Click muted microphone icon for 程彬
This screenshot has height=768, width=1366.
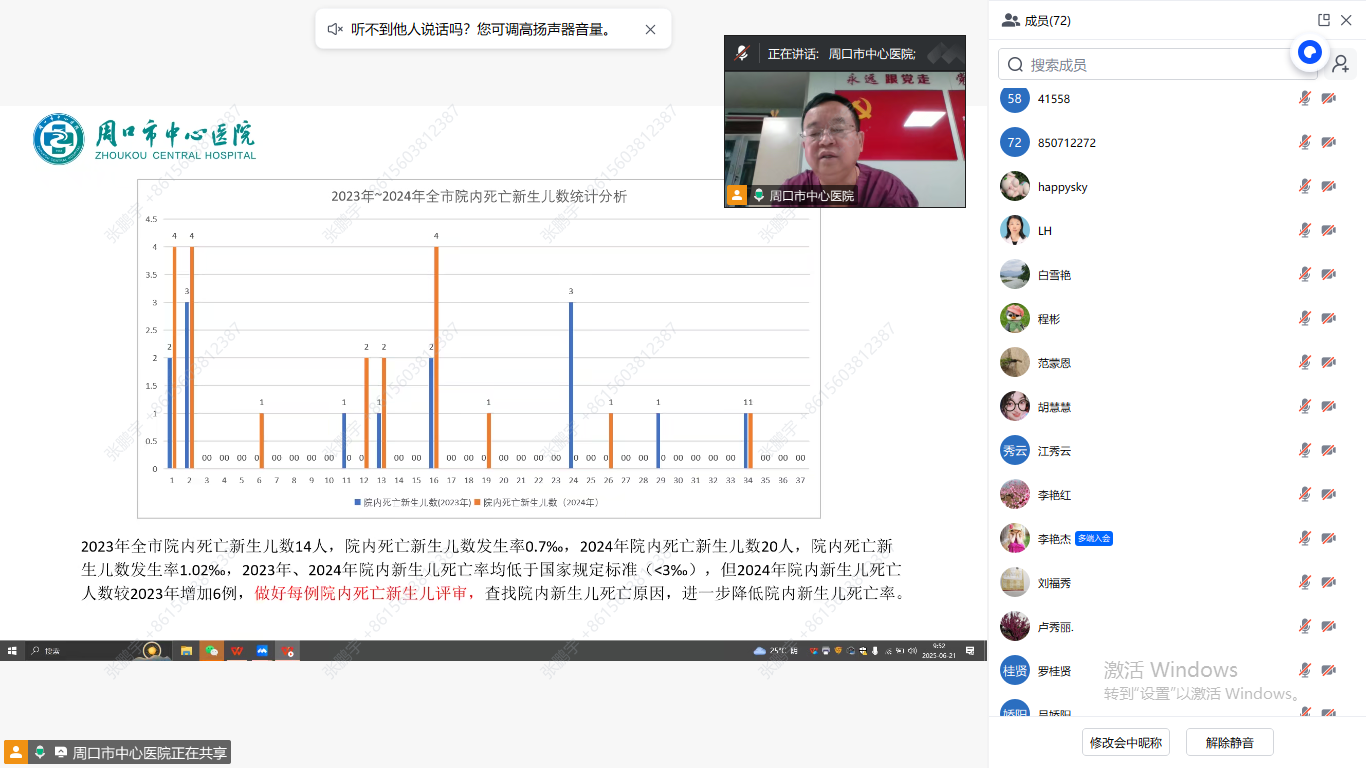click(1304, 318)
